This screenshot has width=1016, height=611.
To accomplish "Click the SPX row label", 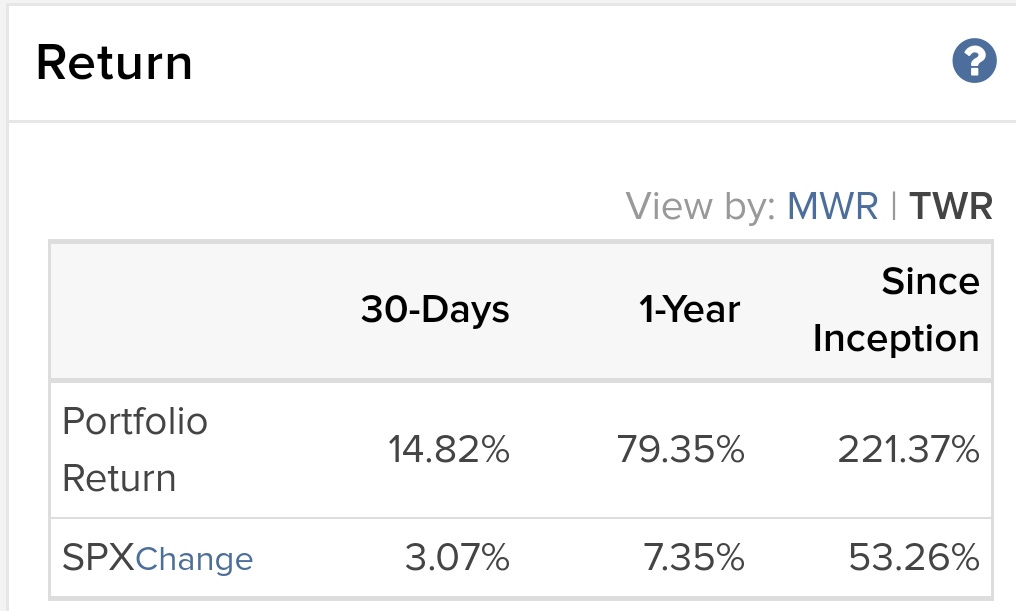I will (x=98, y=557).
